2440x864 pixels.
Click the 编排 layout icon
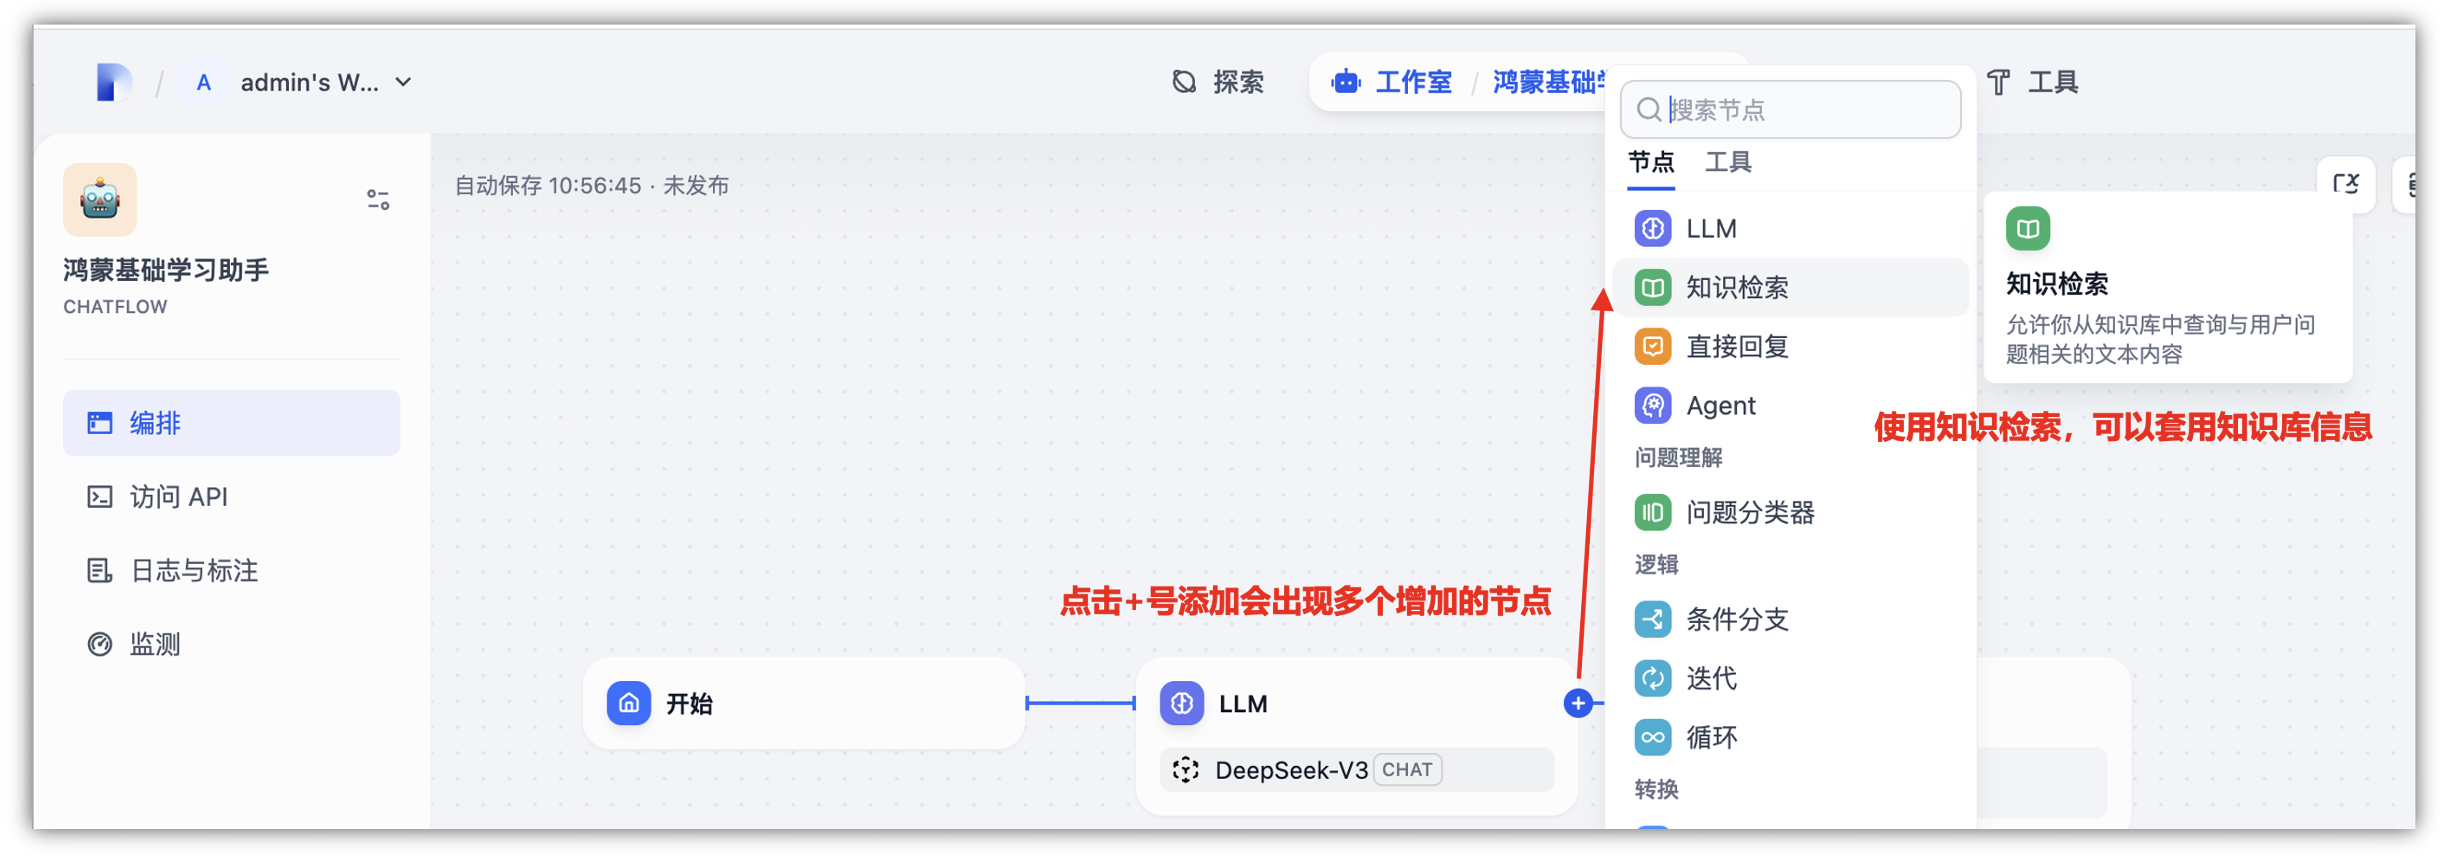(x=100, y=423)
